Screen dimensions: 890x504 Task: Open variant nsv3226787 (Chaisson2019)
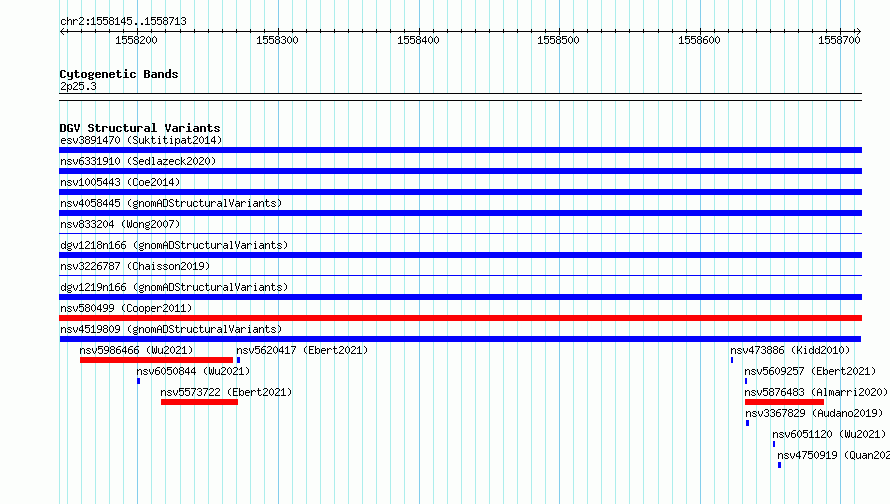coord(135,266)
